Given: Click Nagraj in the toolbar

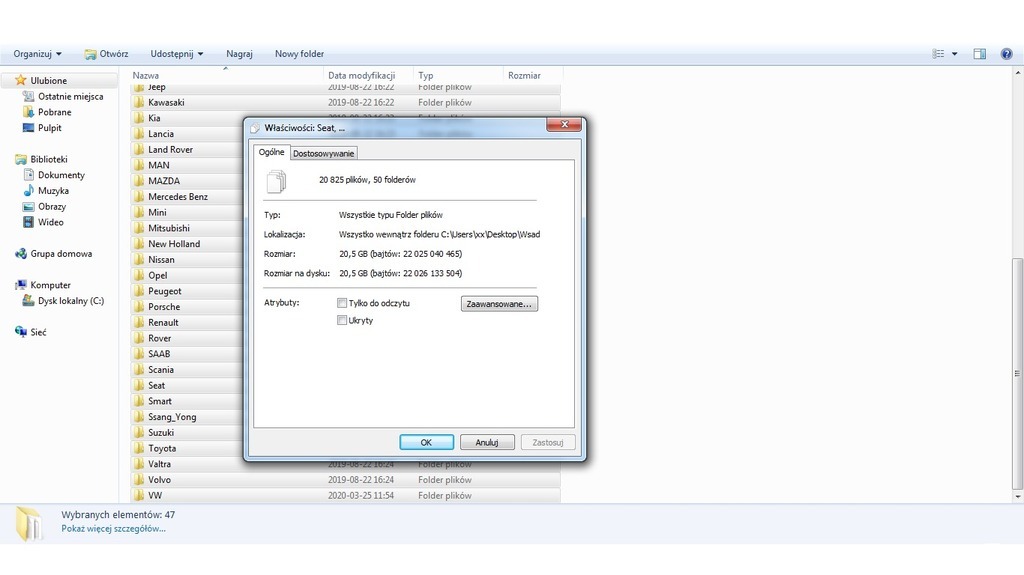Looking at the screenshot, I should pos(239,54).
